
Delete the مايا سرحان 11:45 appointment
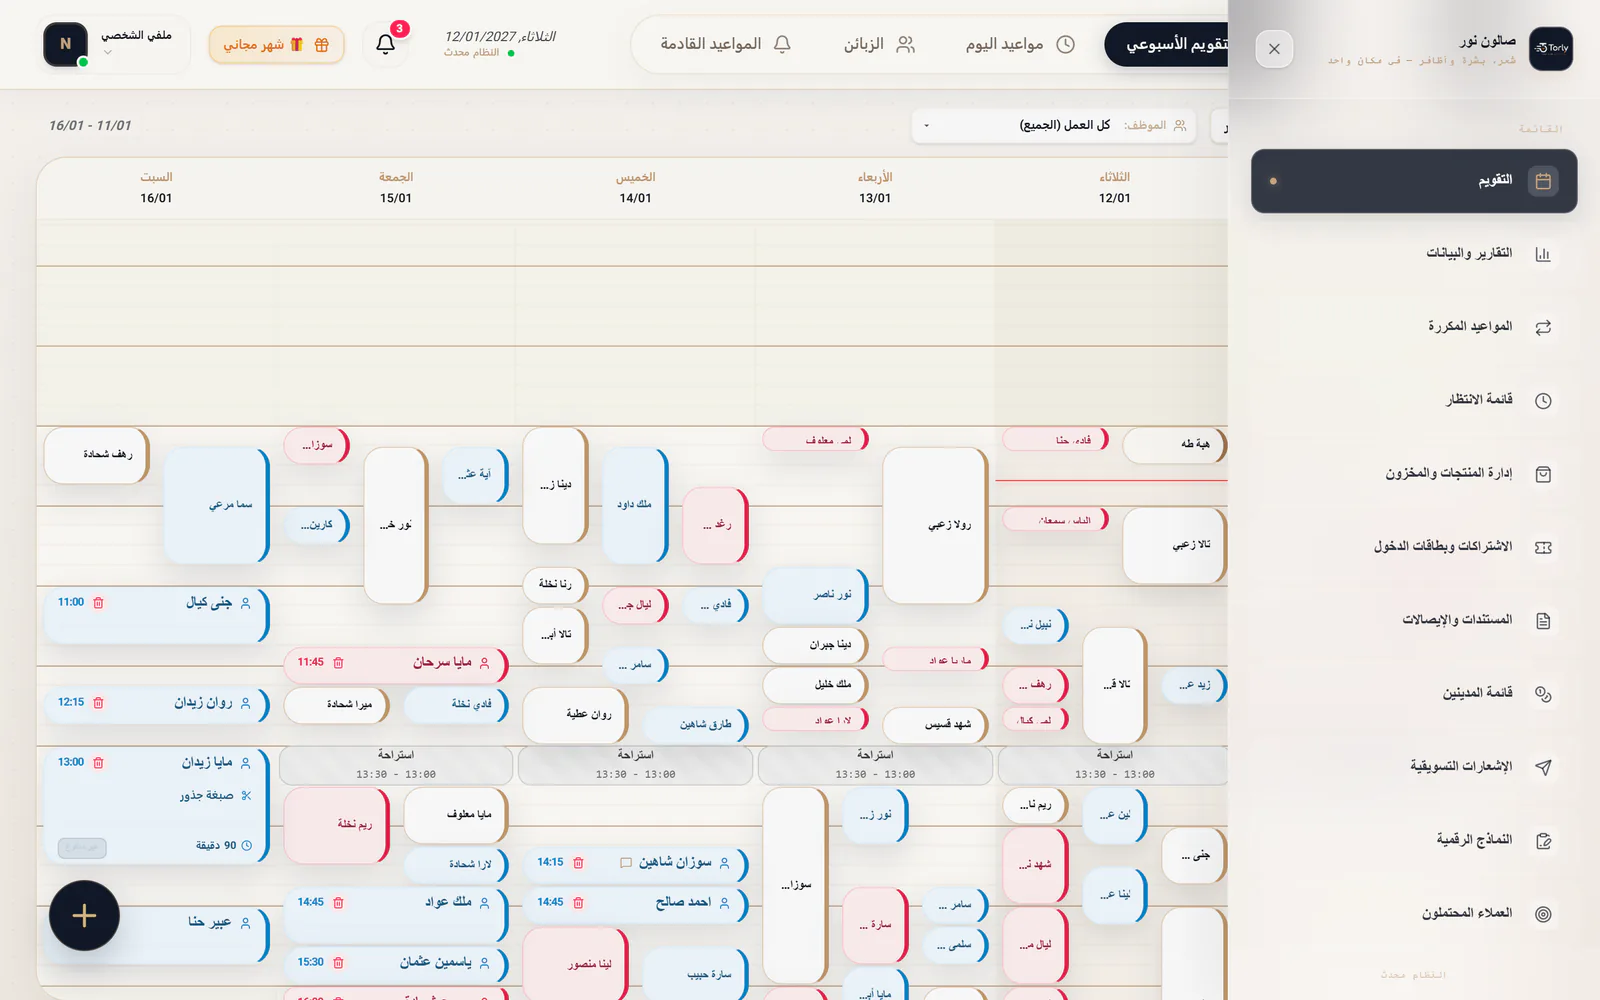338,663
